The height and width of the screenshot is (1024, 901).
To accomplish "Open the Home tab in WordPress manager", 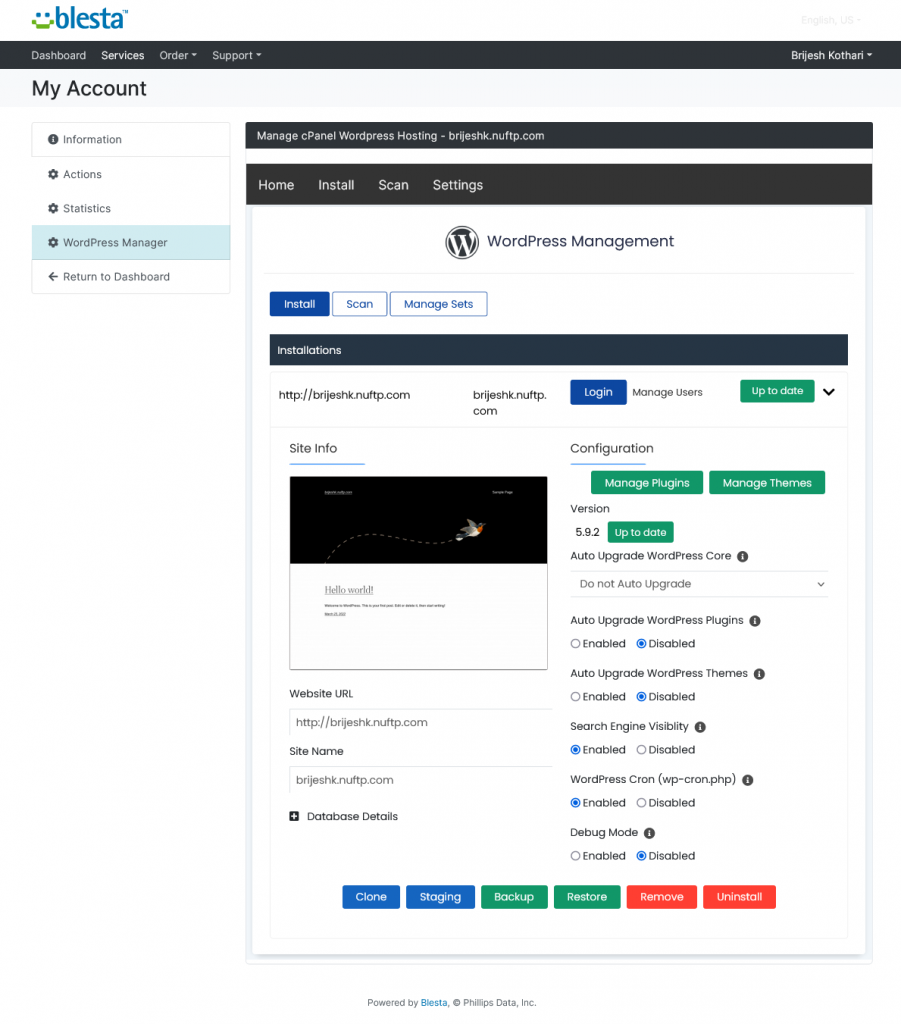I will point(276,185).
